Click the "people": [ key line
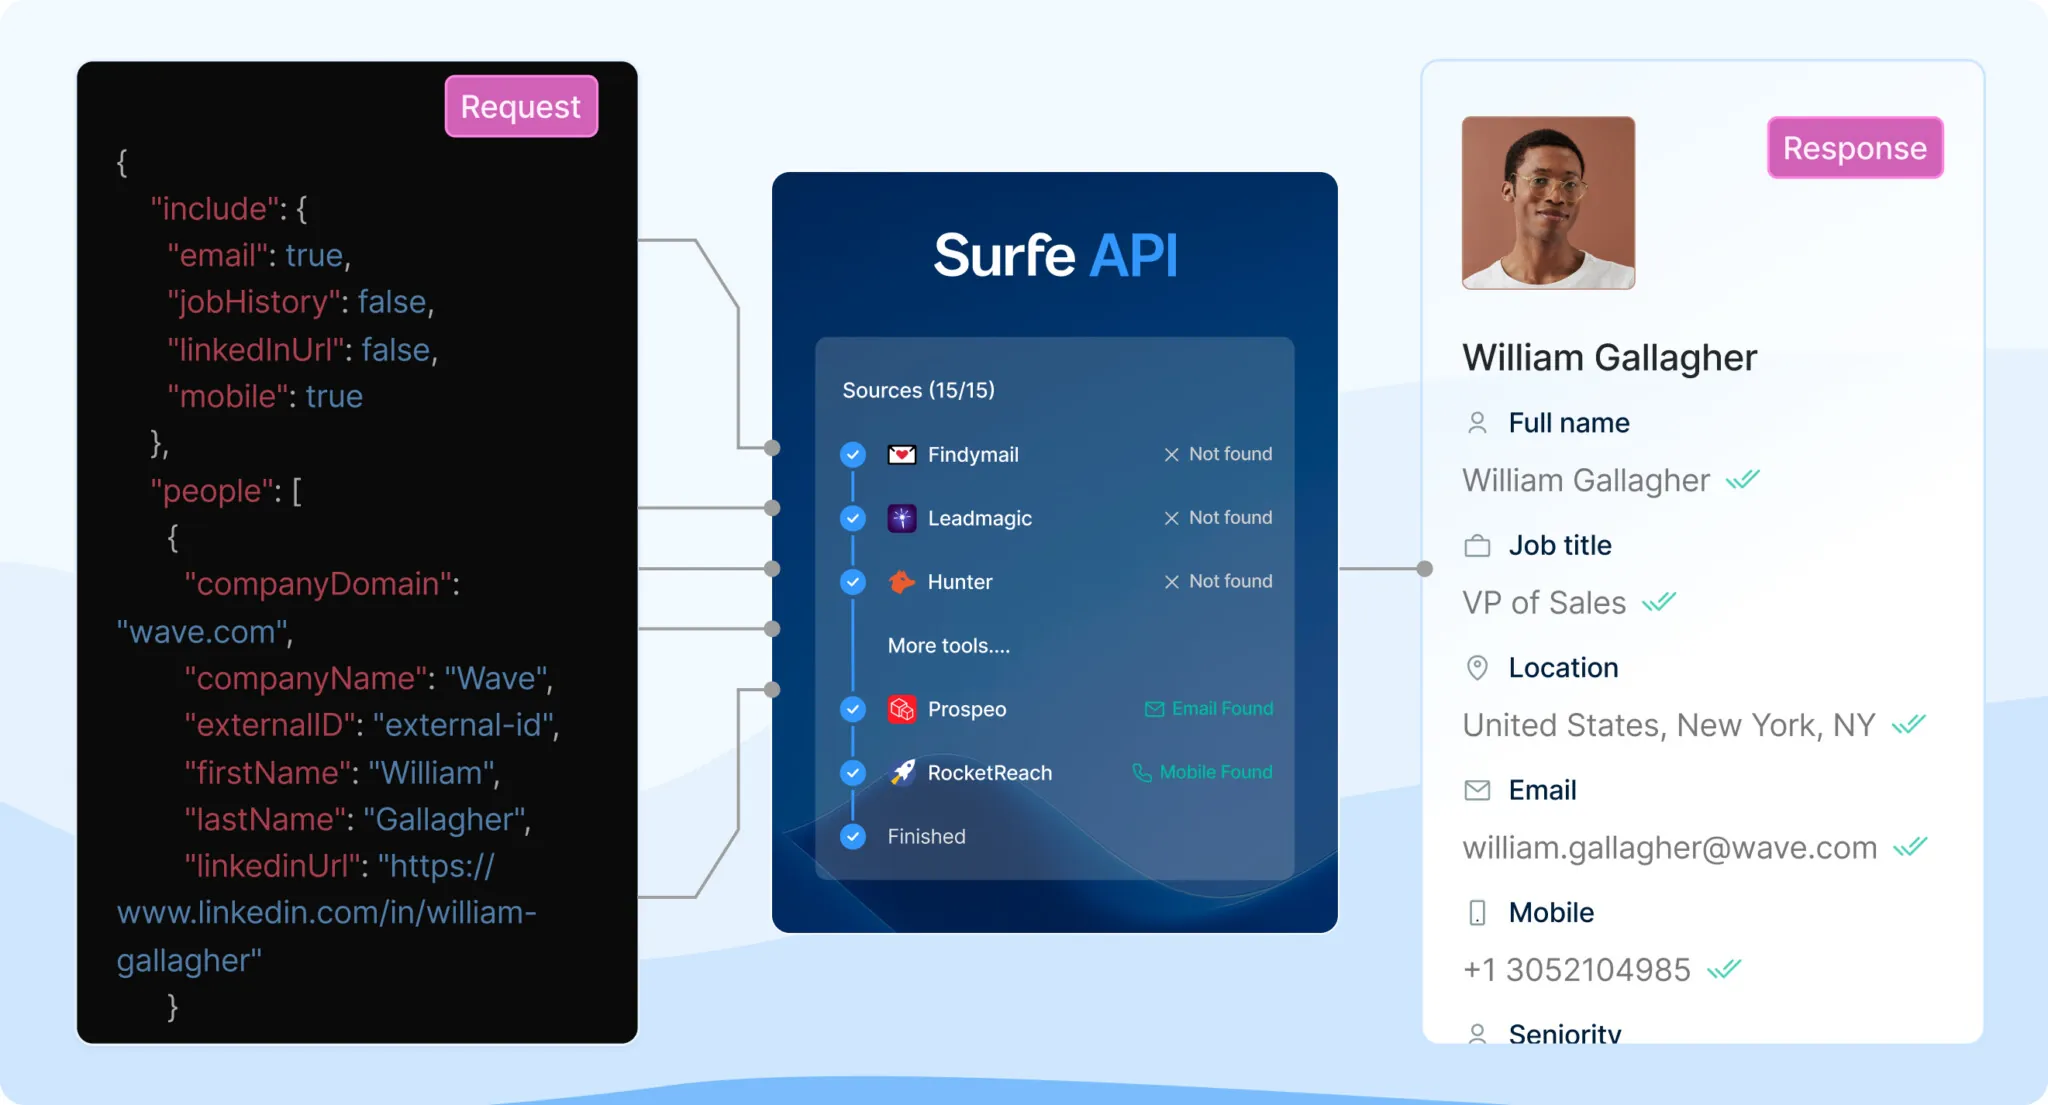Viewport: 2048px width, 1105px height. point(226,491)
